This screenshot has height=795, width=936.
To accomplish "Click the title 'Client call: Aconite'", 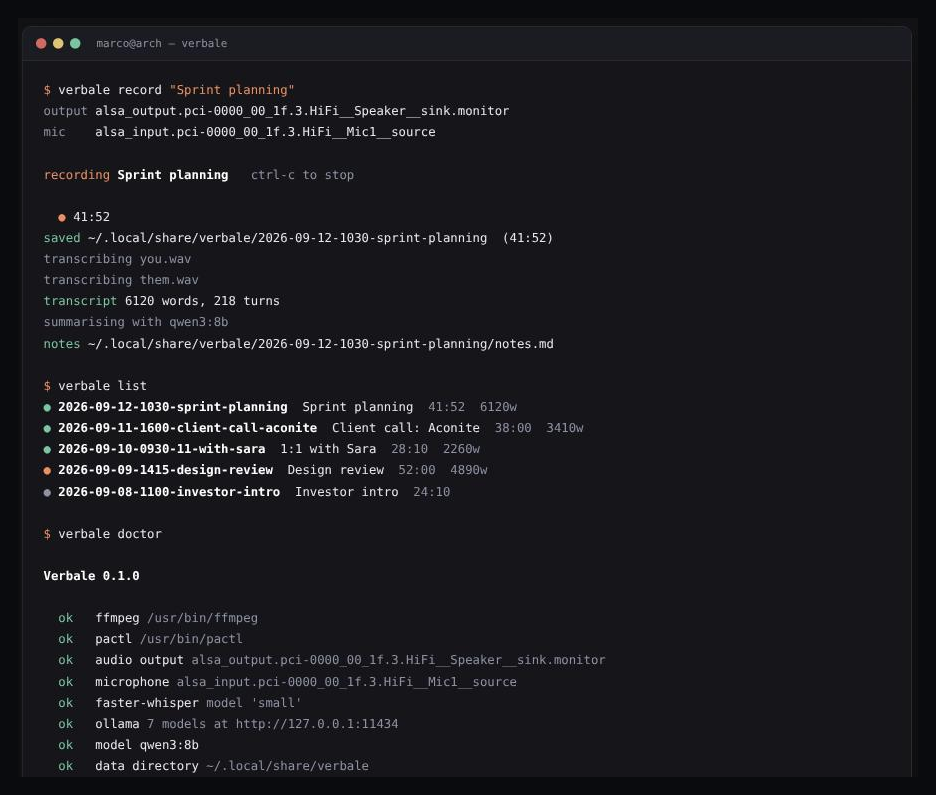I will [x=406, y=428].
